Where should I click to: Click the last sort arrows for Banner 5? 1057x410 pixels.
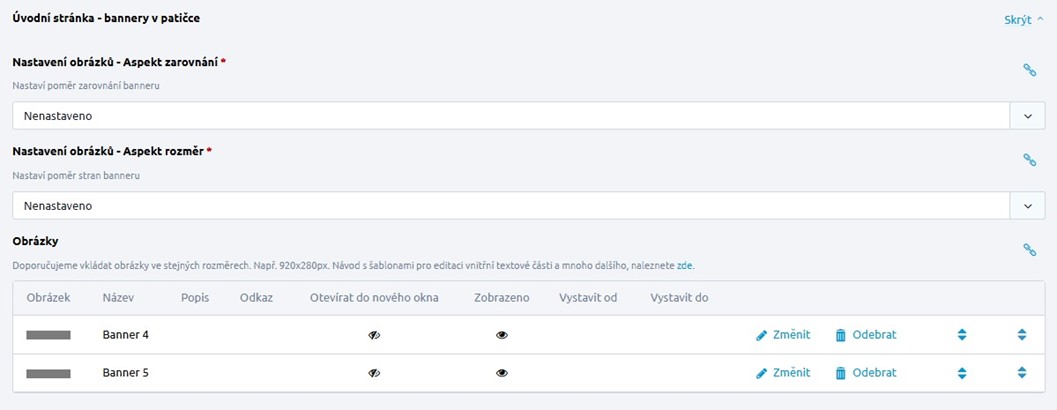1022,373
